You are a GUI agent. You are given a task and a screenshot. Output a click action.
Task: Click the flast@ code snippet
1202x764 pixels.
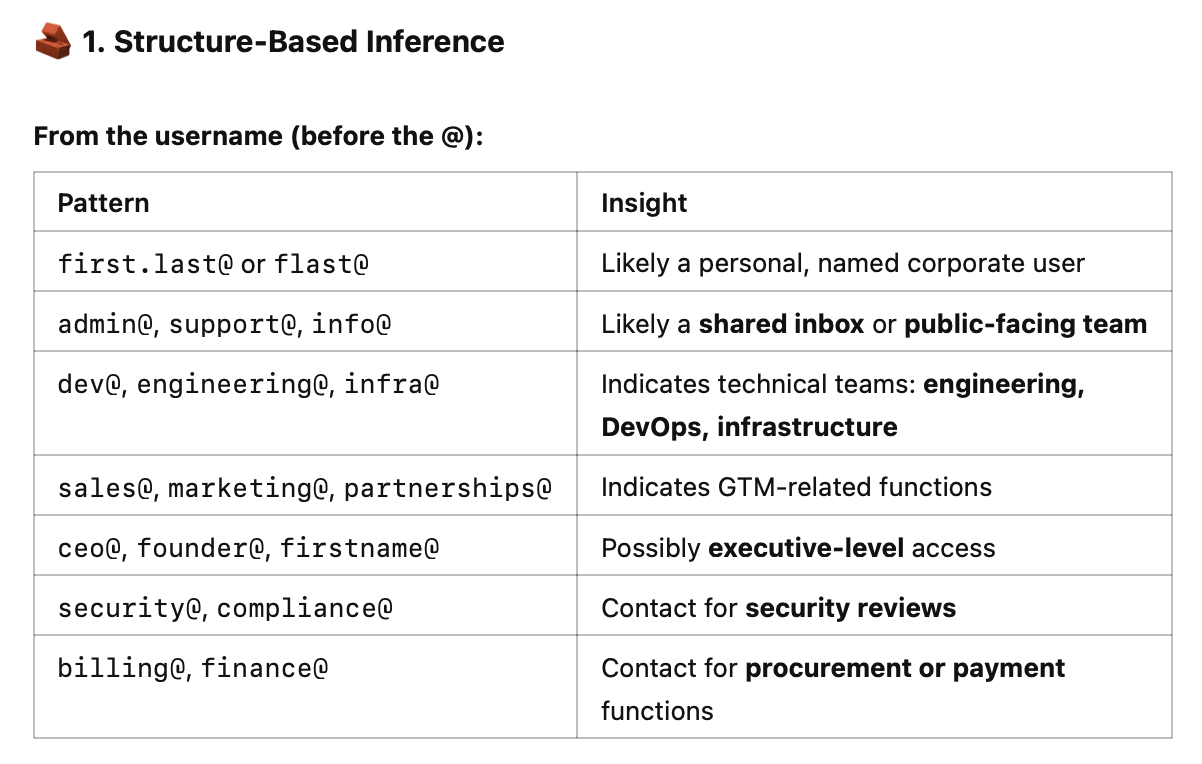322,264
